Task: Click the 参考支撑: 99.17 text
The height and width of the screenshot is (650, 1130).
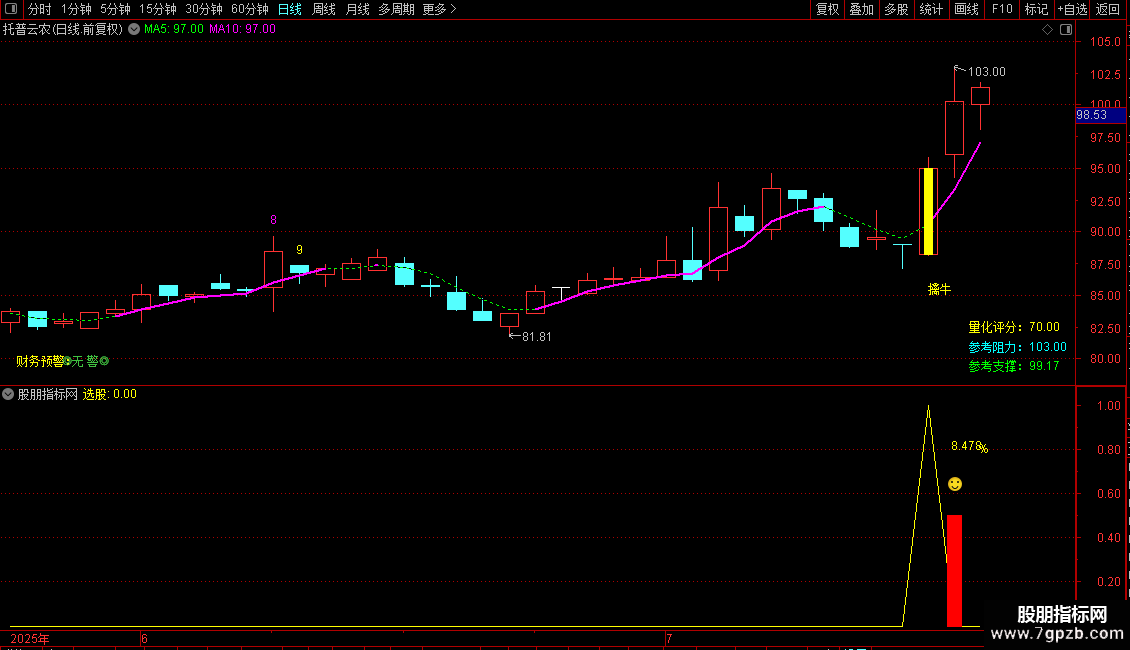Action: point(1013,366)
